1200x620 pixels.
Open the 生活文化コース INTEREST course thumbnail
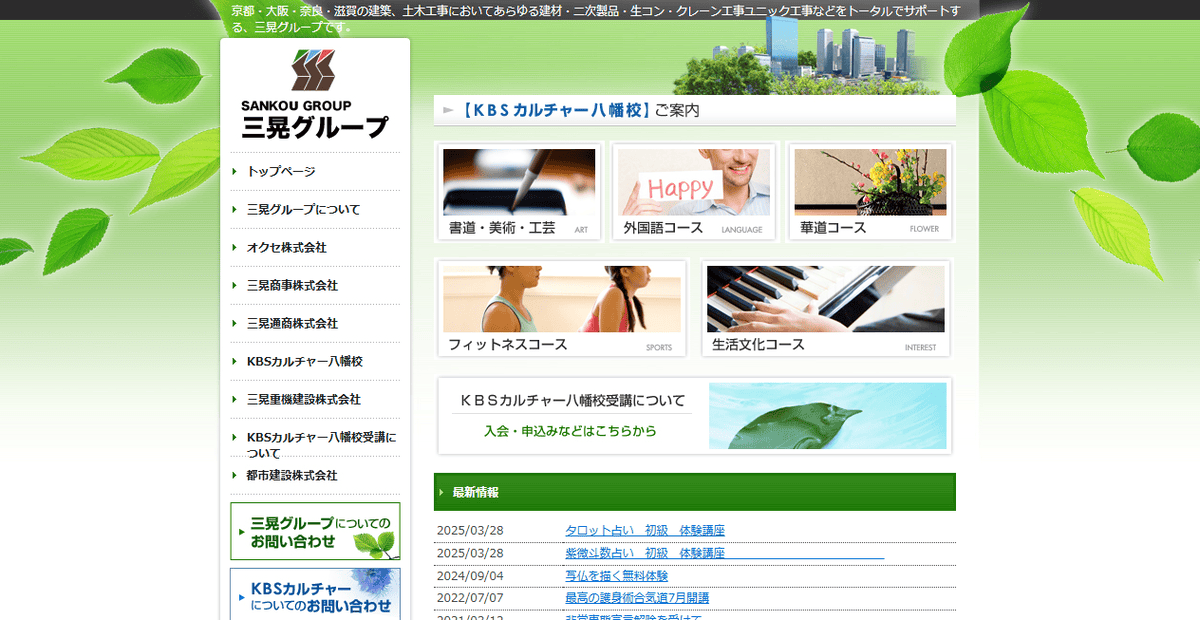[826, 307]
